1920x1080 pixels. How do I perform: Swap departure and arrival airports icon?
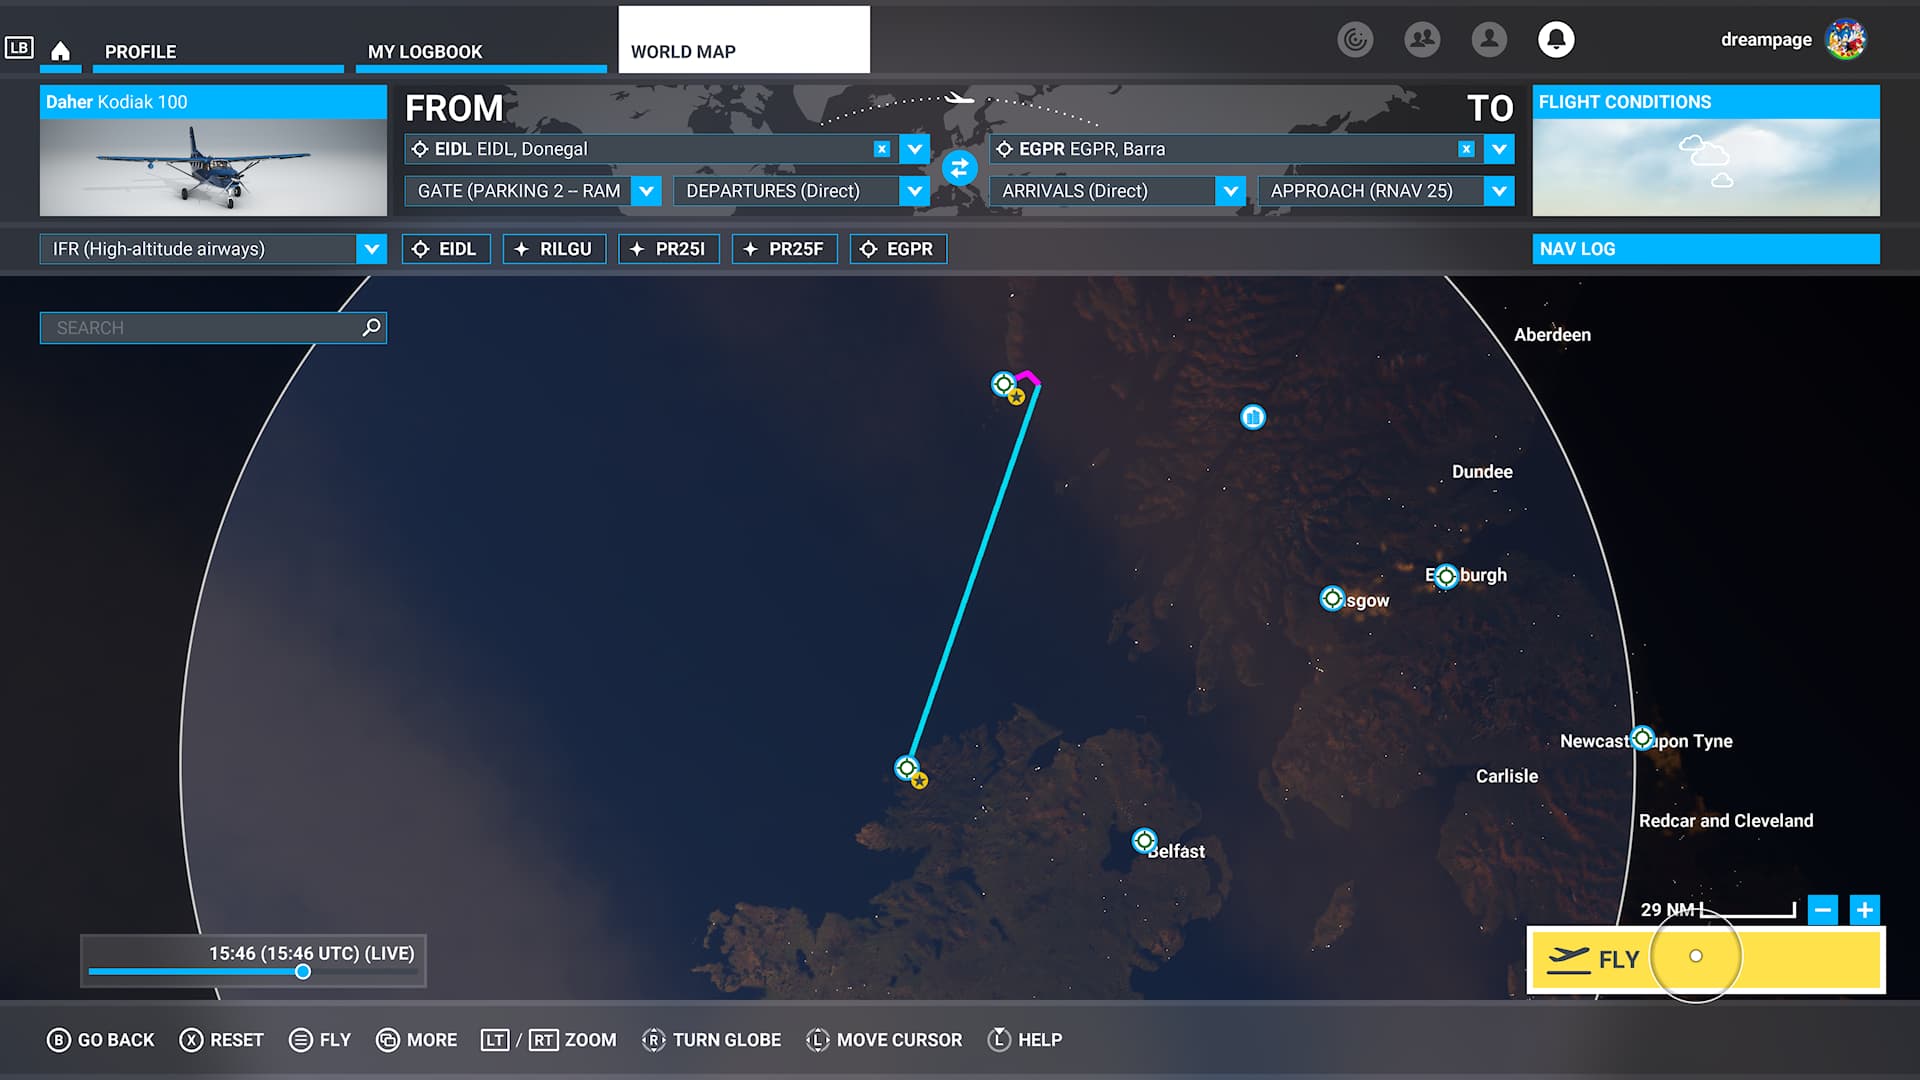coord(959,168)
